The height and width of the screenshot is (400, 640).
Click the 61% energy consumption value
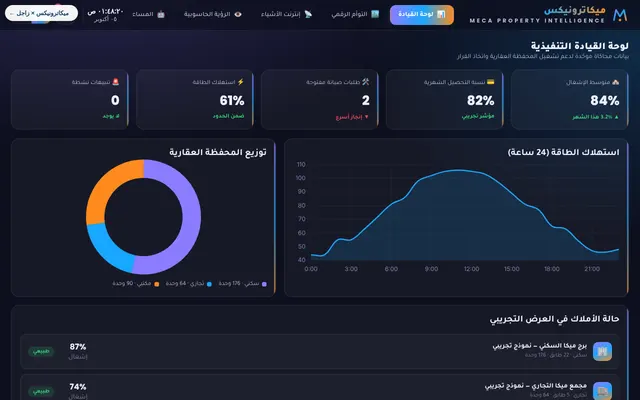pyautogui.click(x=232, y=100)
